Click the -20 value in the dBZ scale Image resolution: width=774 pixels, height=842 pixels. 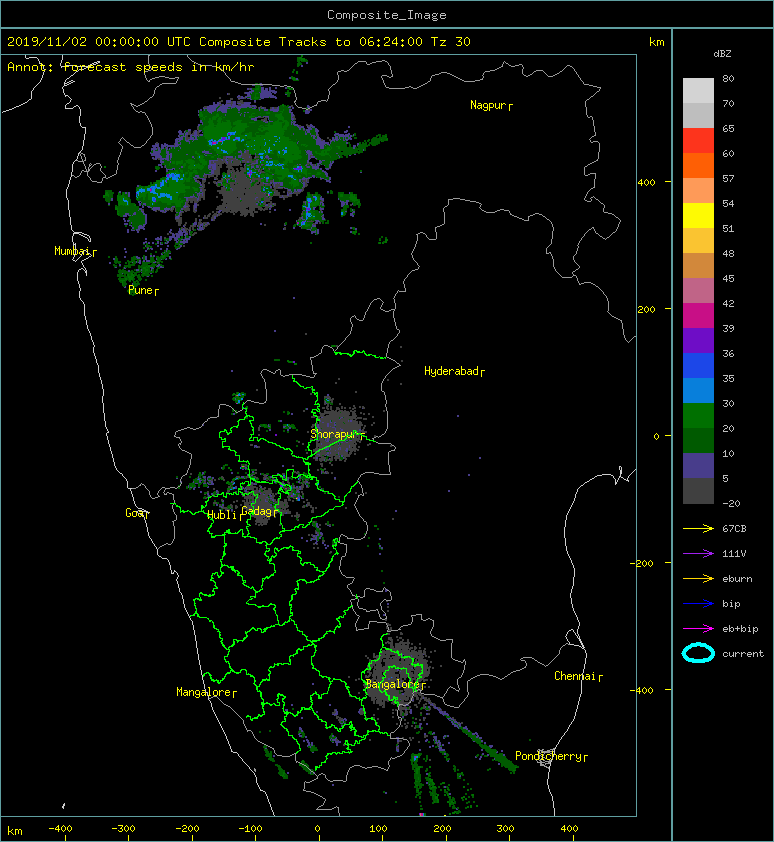pos(731,504)
